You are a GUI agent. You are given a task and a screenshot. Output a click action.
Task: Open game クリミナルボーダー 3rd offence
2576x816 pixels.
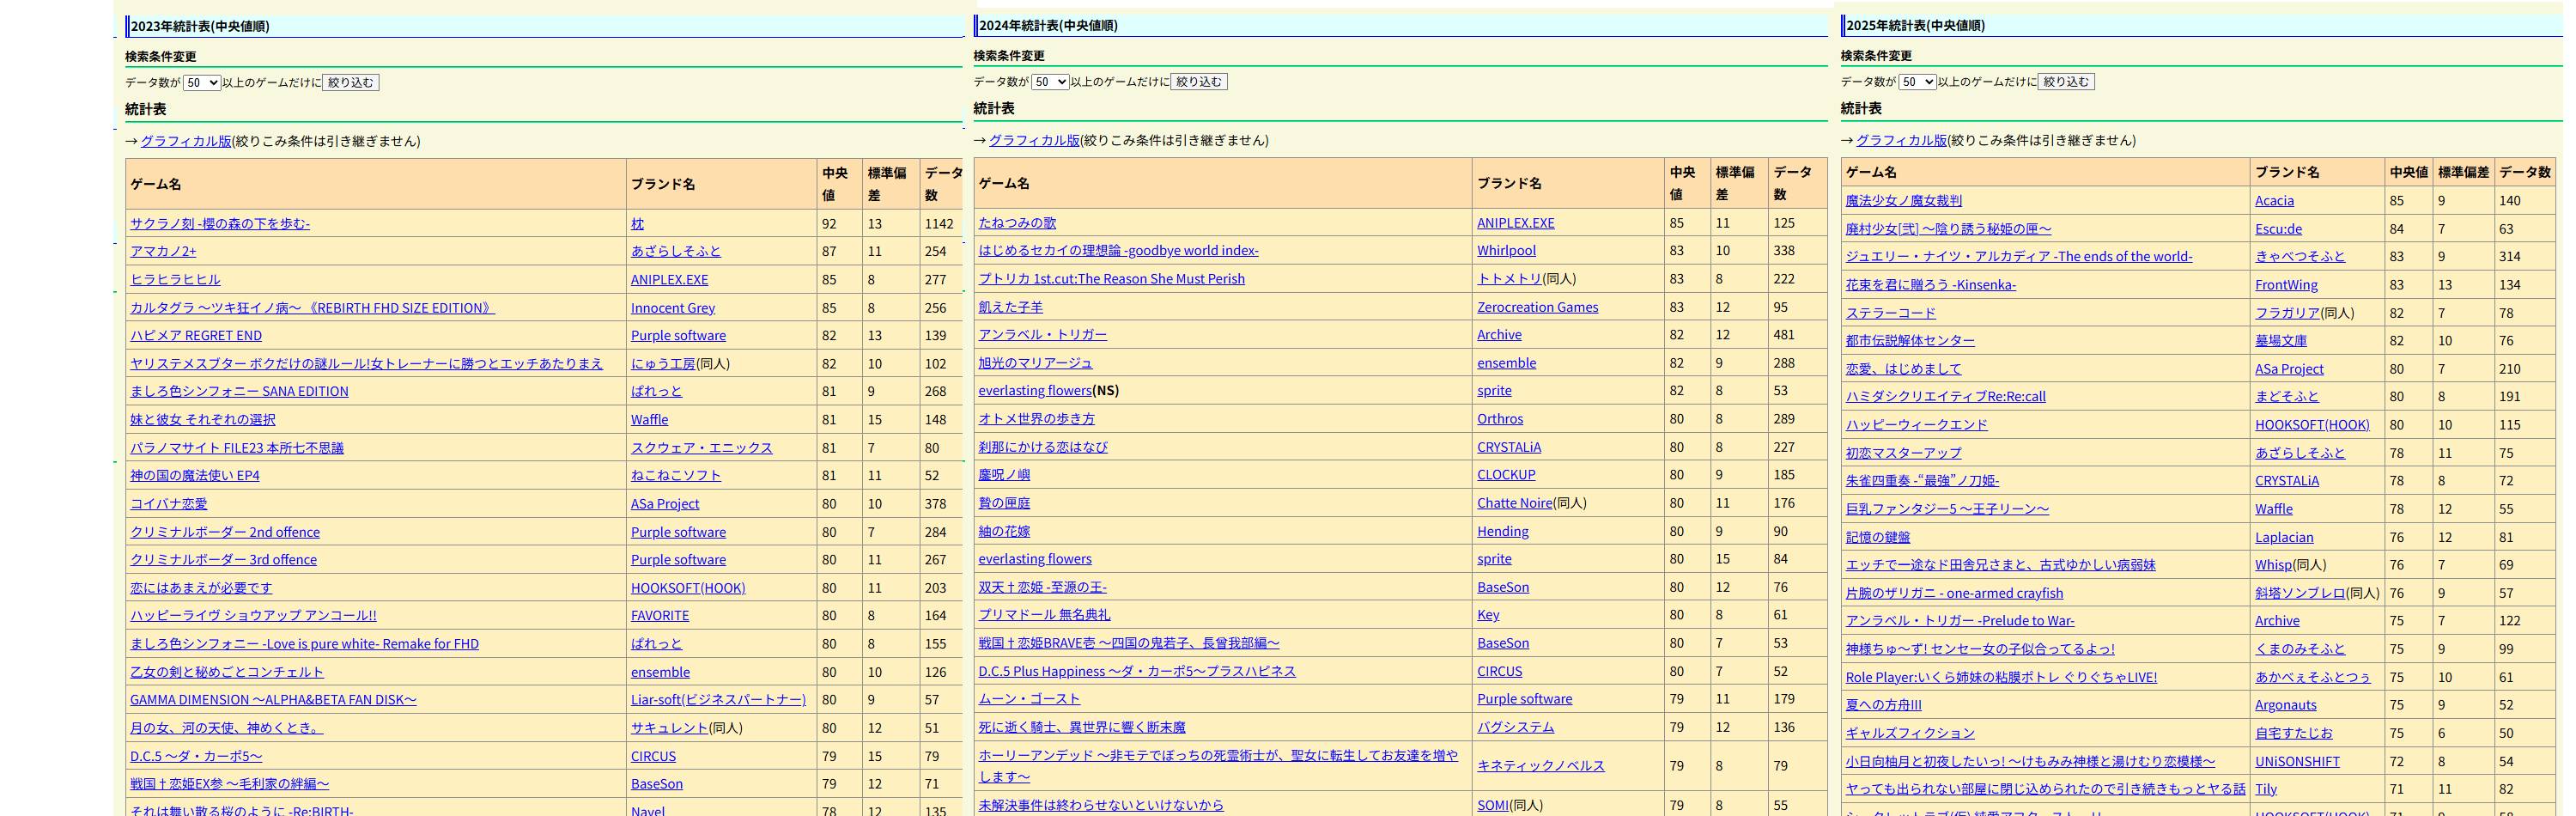[223, 560]
